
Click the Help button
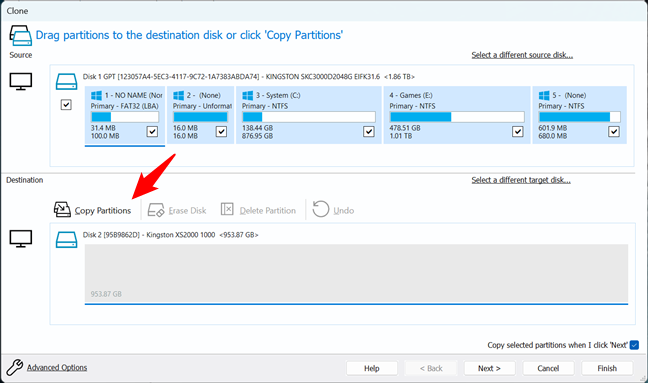point(372,368)
